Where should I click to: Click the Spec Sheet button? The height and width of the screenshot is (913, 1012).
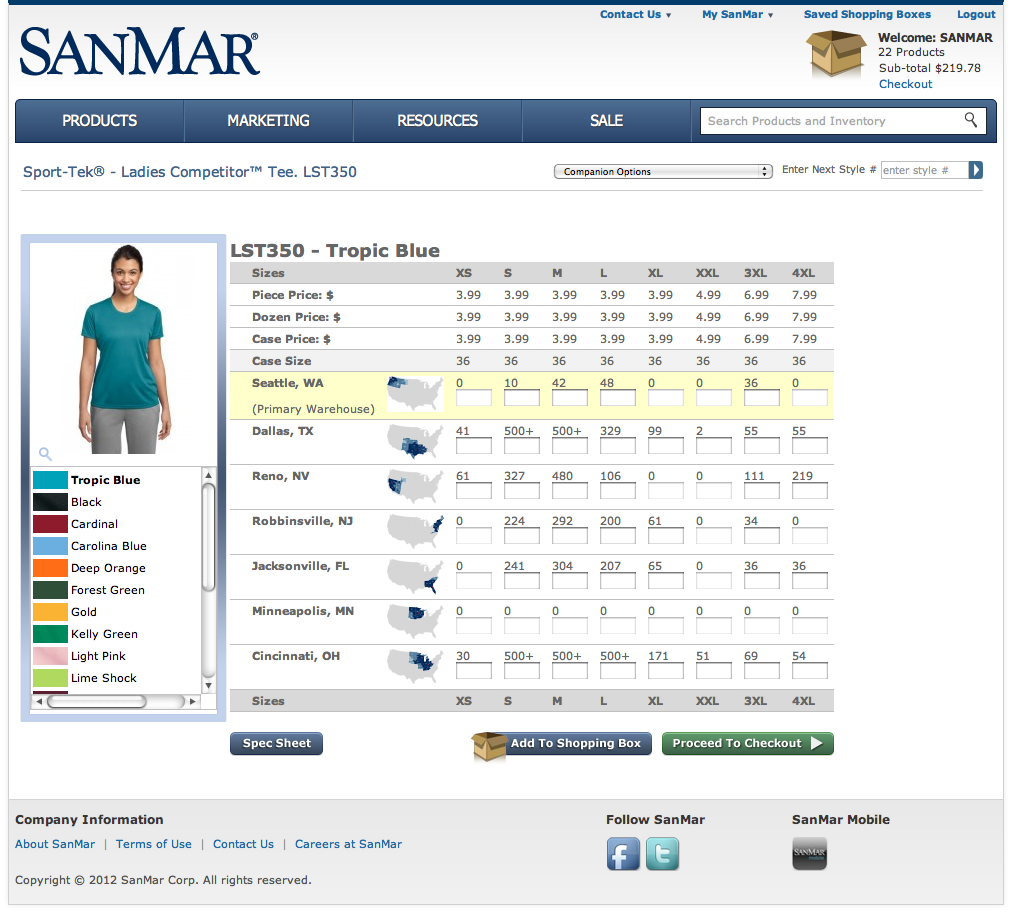tap(276, 743)
